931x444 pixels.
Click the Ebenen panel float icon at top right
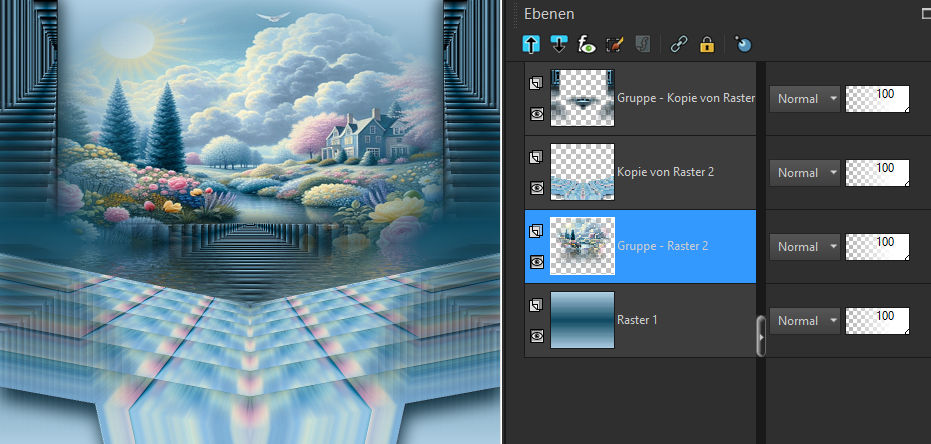pos(926,13)
